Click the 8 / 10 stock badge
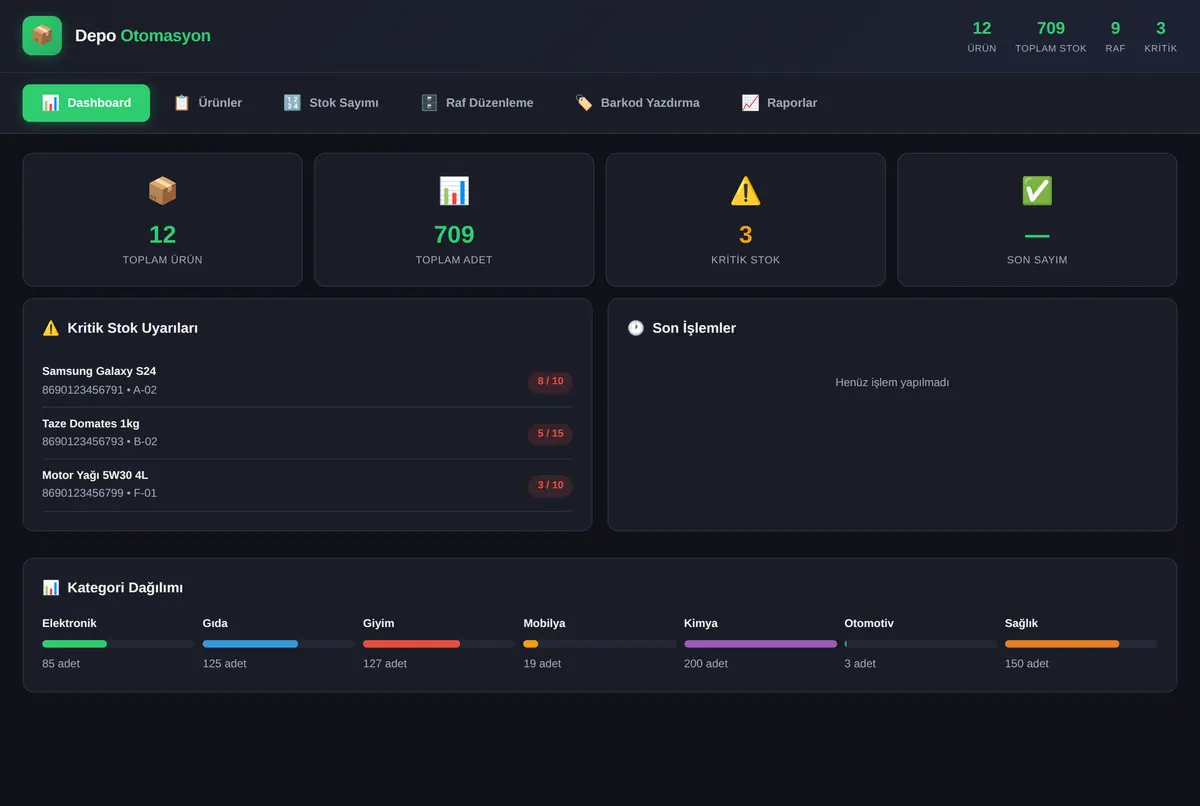 pyautogui.click(x=550, y=381)
